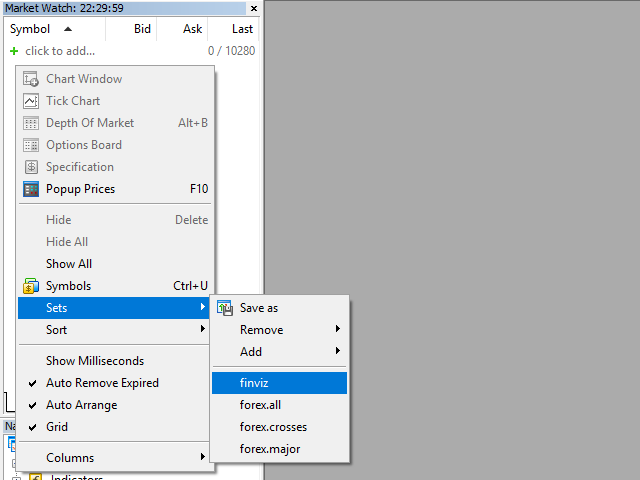Viewport: 640px width, 480px height.
Task: Enable Show Milliseconds
Action: pyautogui.click(x=114, y=361)
